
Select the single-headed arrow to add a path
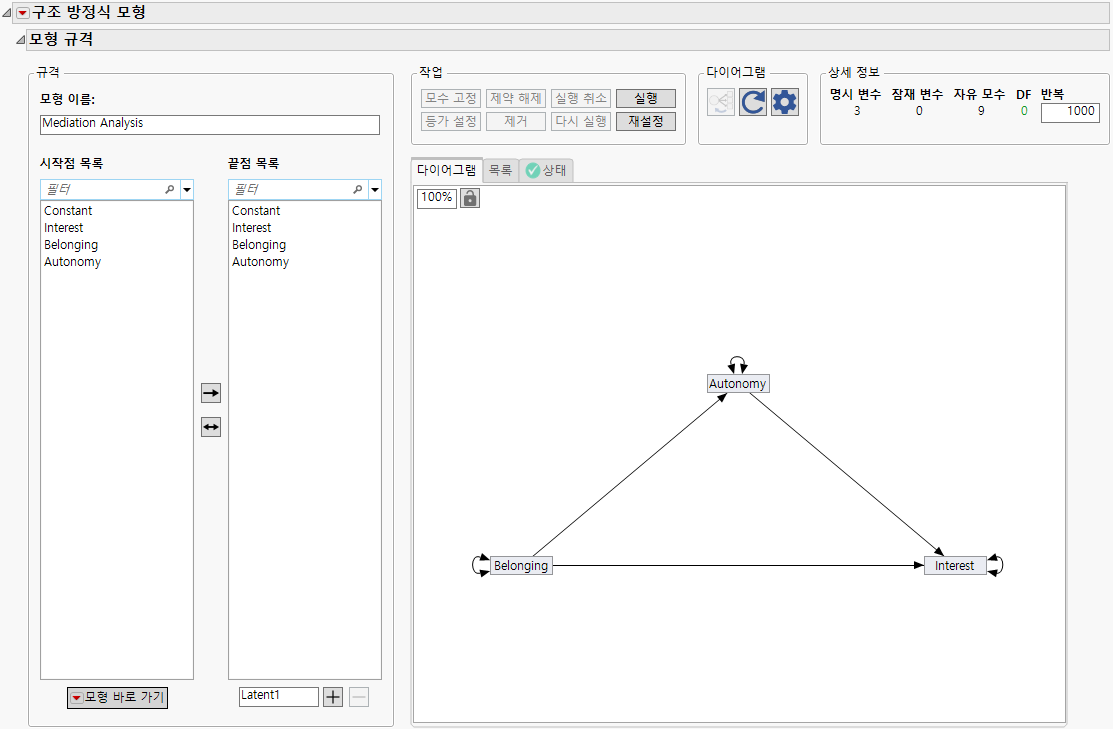pos(211,392)
